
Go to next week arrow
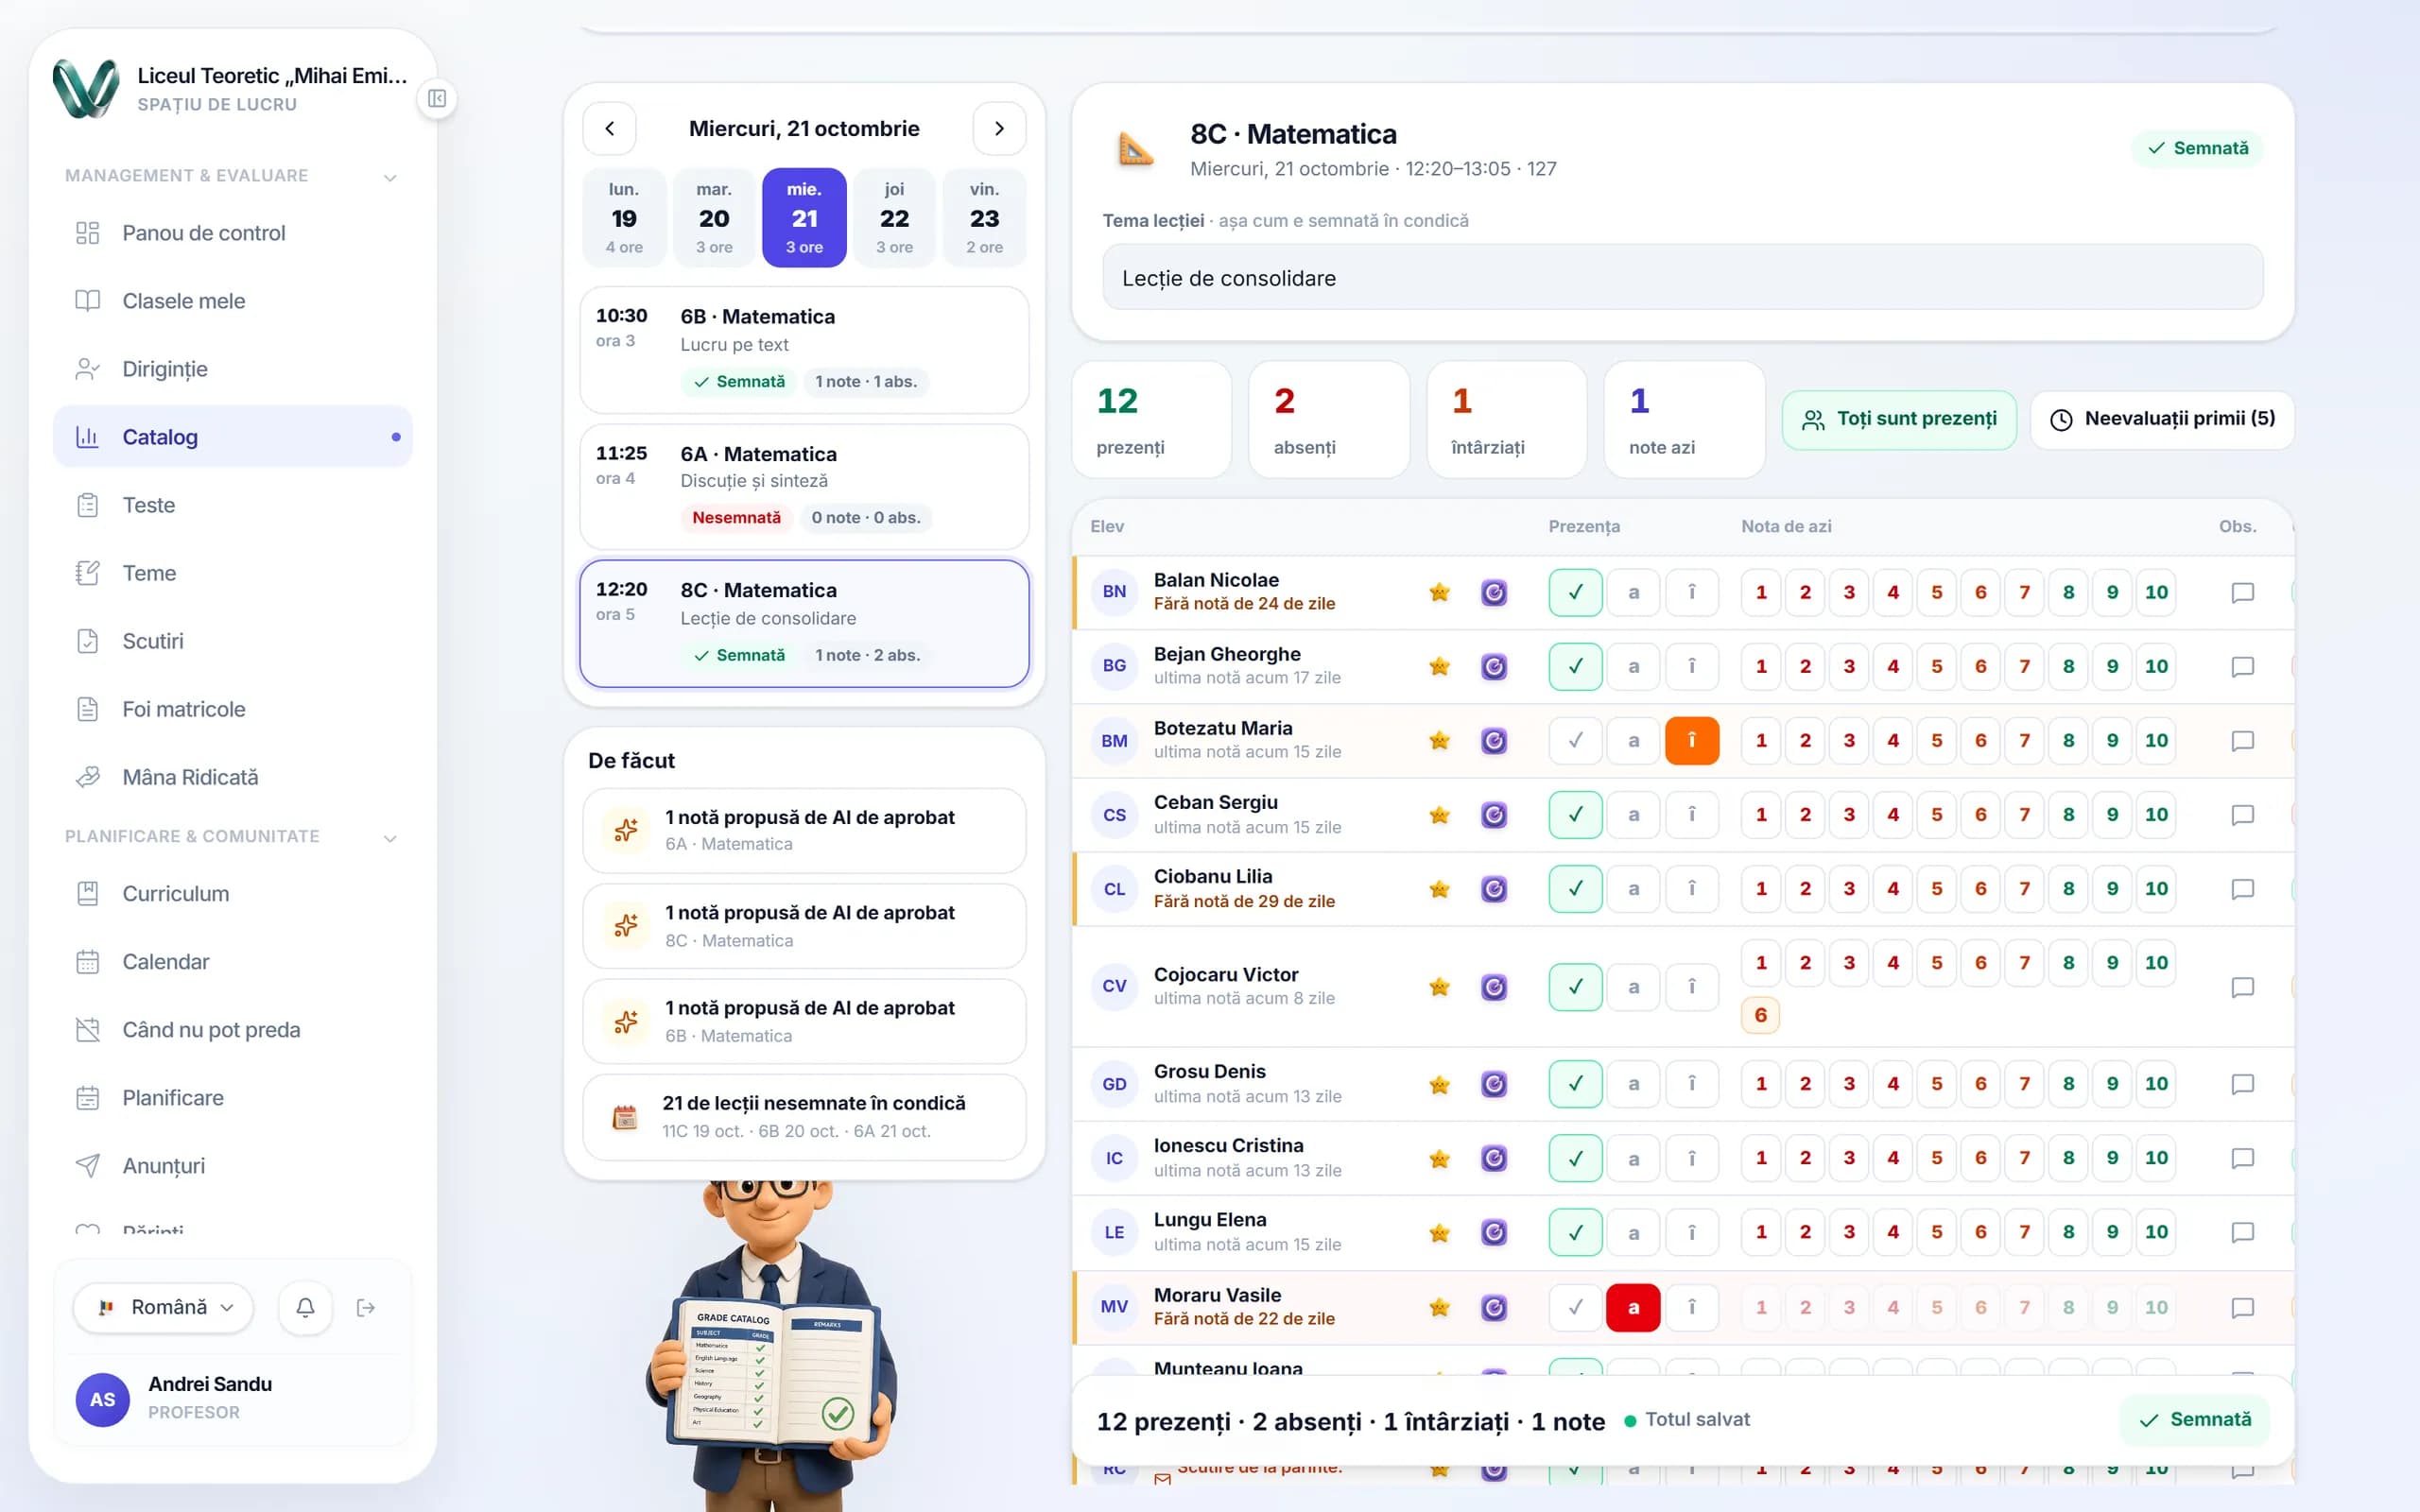[999, 128]
